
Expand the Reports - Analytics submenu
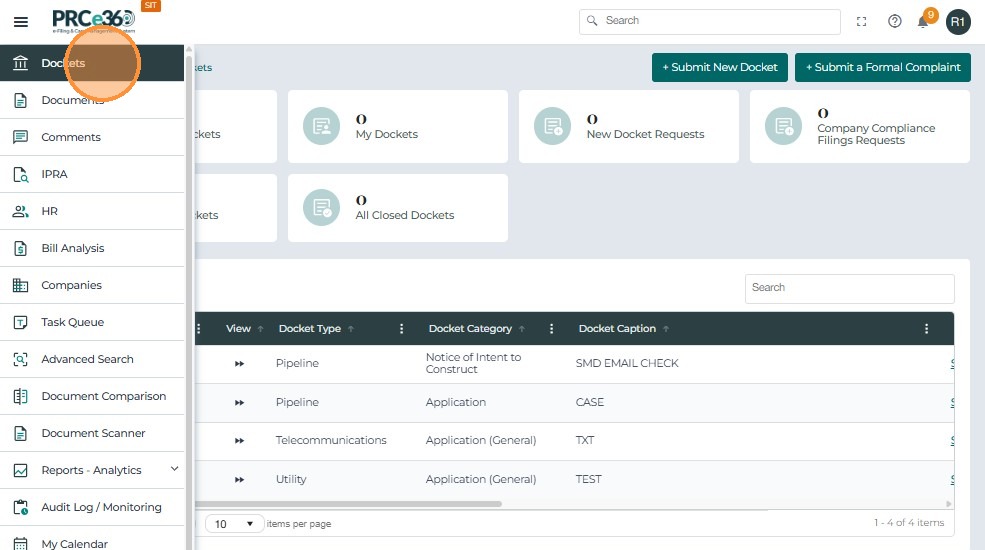(174, 469)
